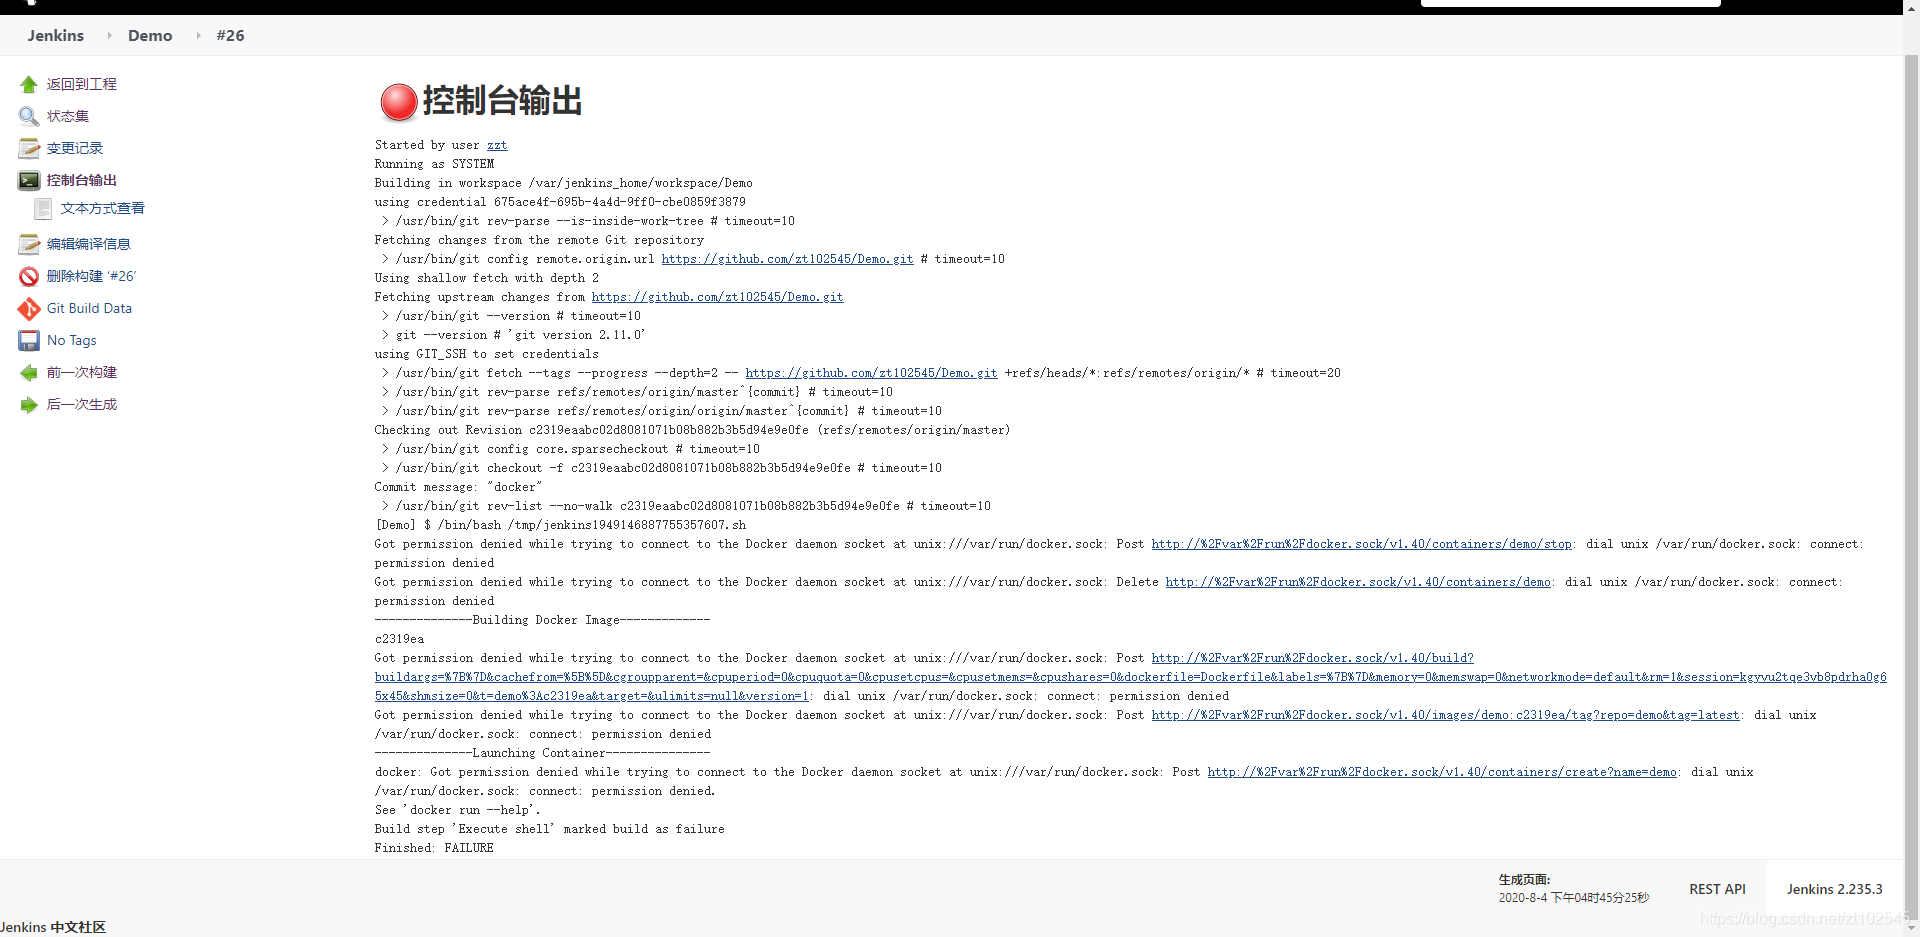Click 'Running as SYSTEM' text line

[434, 164]
